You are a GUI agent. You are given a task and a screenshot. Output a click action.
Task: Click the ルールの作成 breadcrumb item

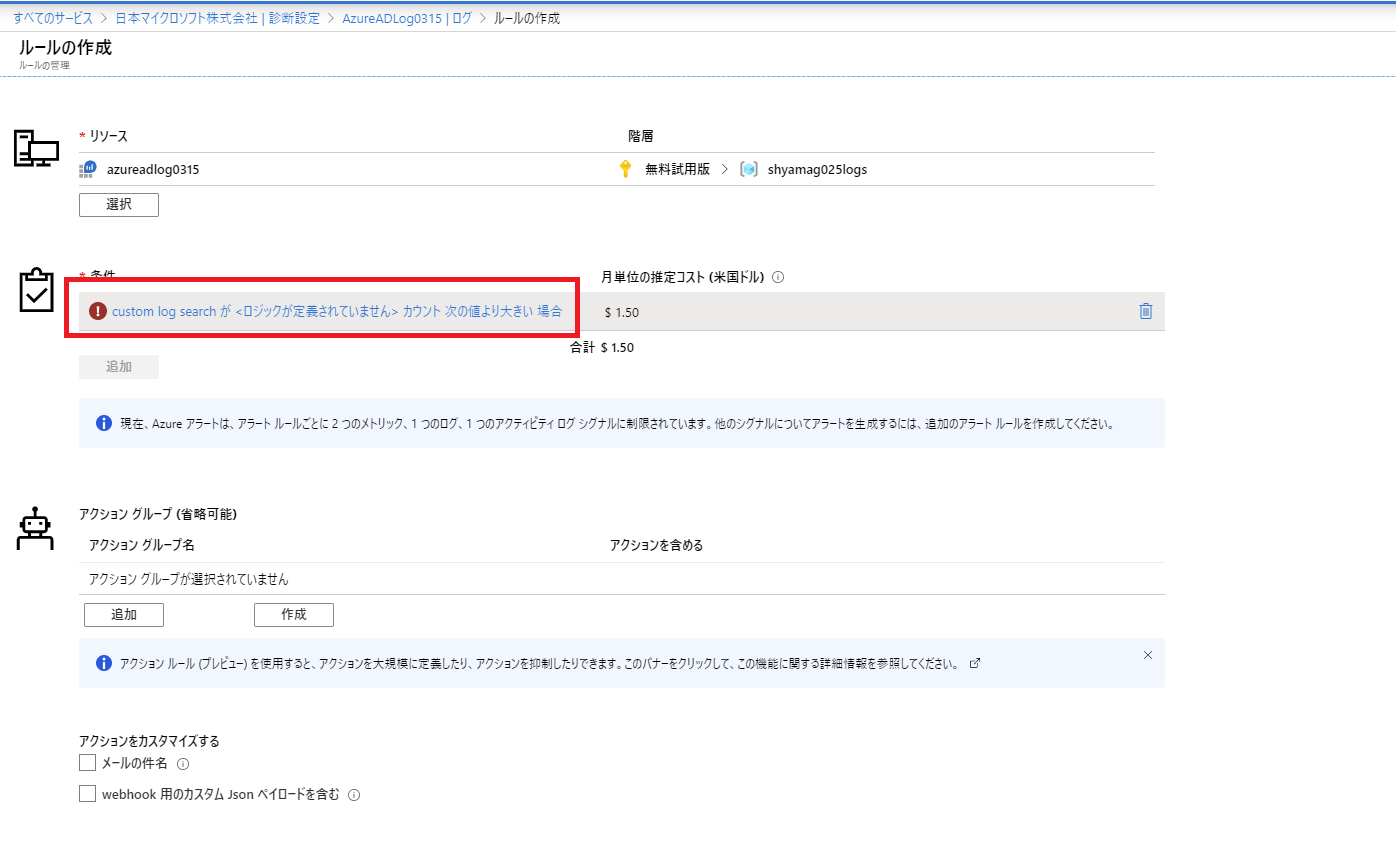point(527,18)
